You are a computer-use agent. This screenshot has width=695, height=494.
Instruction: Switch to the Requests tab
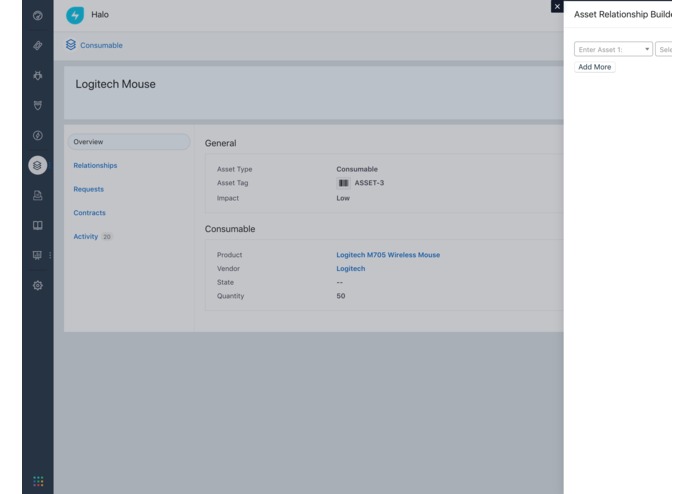(89, 189)
